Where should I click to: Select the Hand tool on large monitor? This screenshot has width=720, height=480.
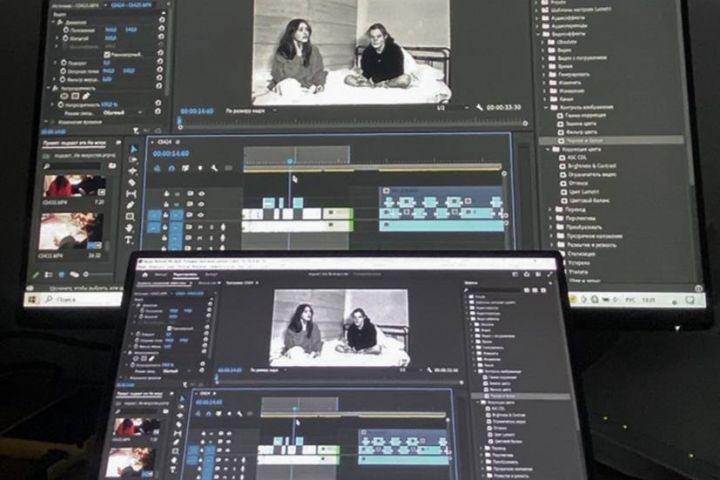pyautogui.click(x=130, y=228)
